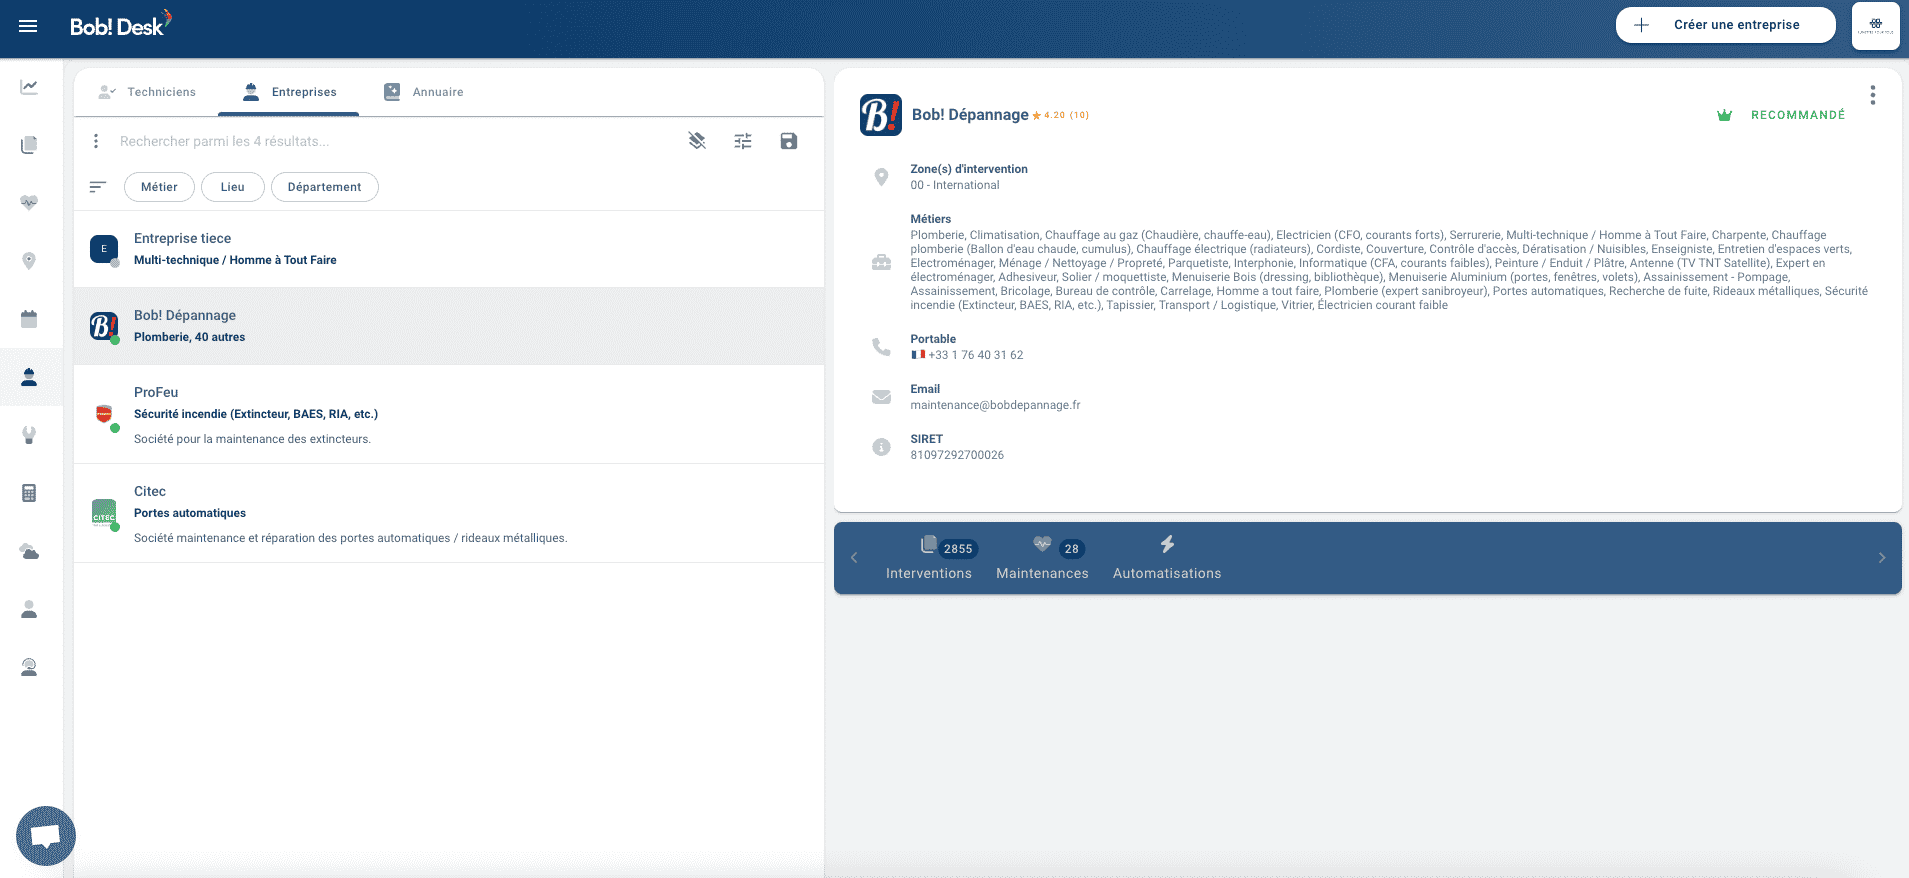Open the sort order icon

pos(97,187)
